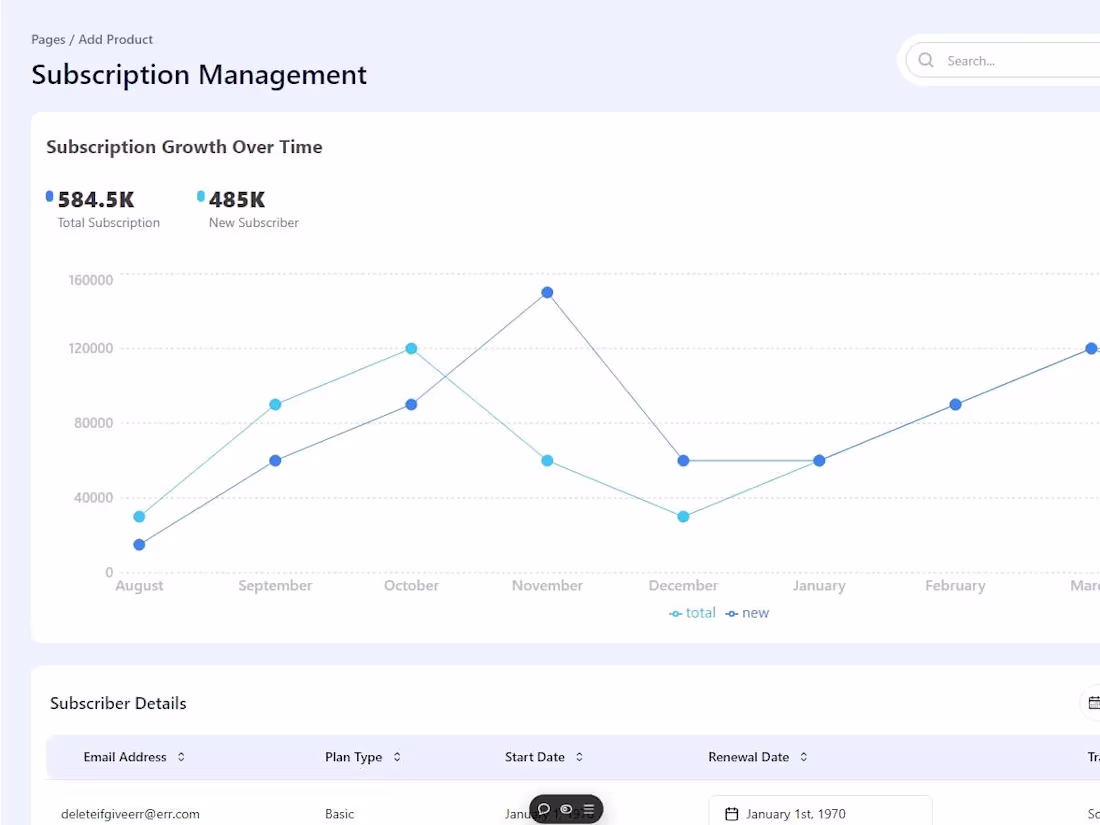
Task: Toggle the 'new' series in the chart legend
Action: pos(747,612)
